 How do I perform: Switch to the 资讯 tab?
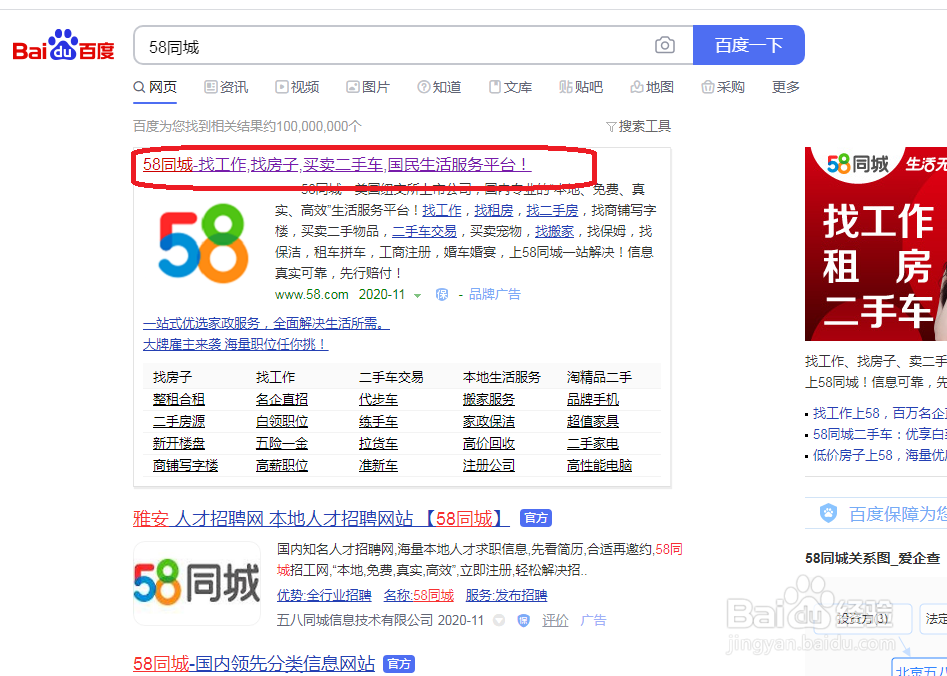(226, 87)
